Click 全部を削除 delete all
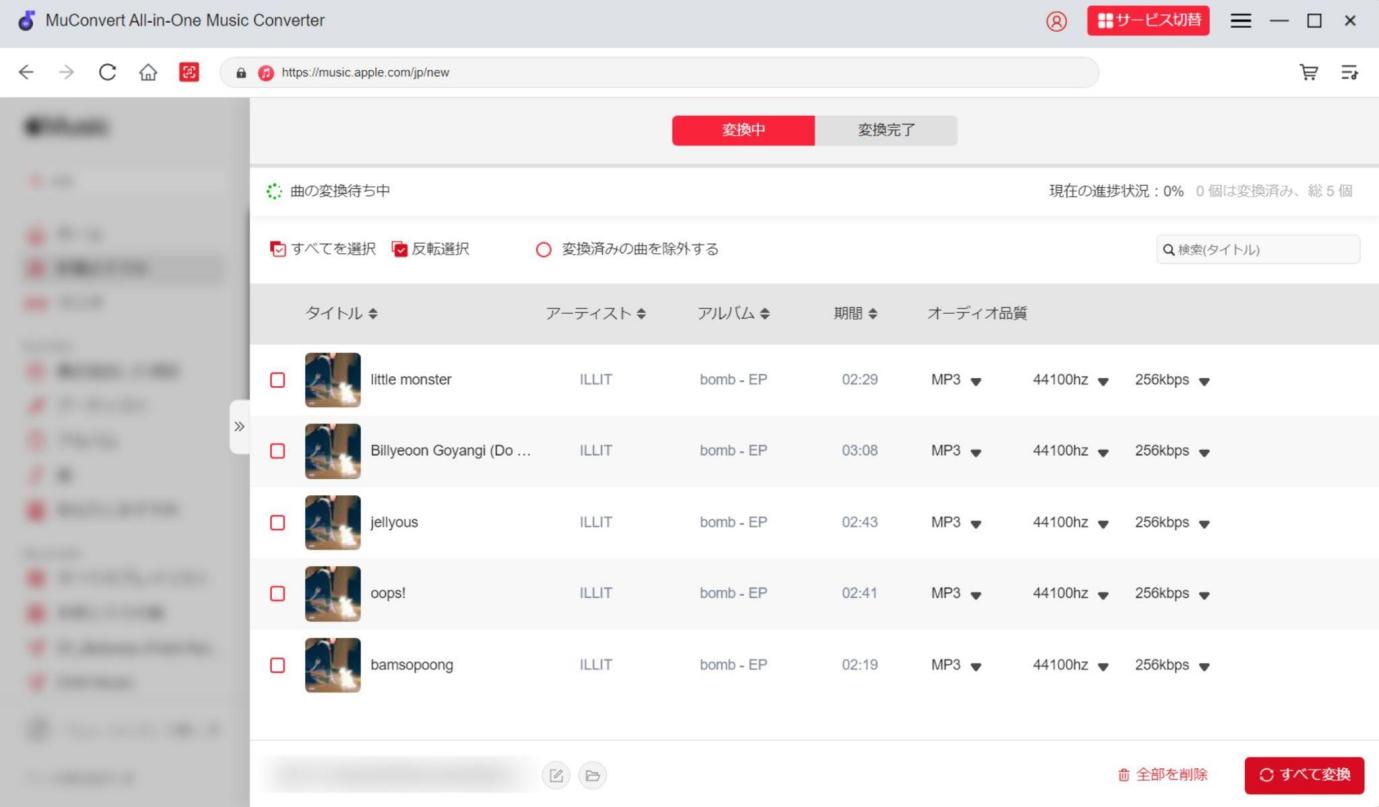 1162,775
